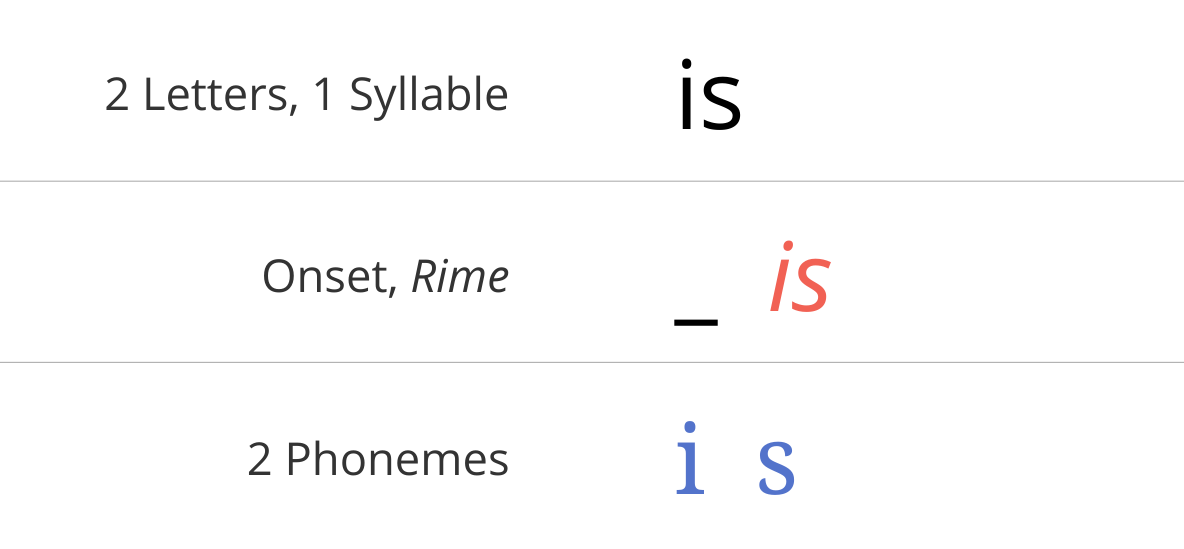Click the digit "1" before Syllable
Screen dimensions: 1184x549
(323, 96)
